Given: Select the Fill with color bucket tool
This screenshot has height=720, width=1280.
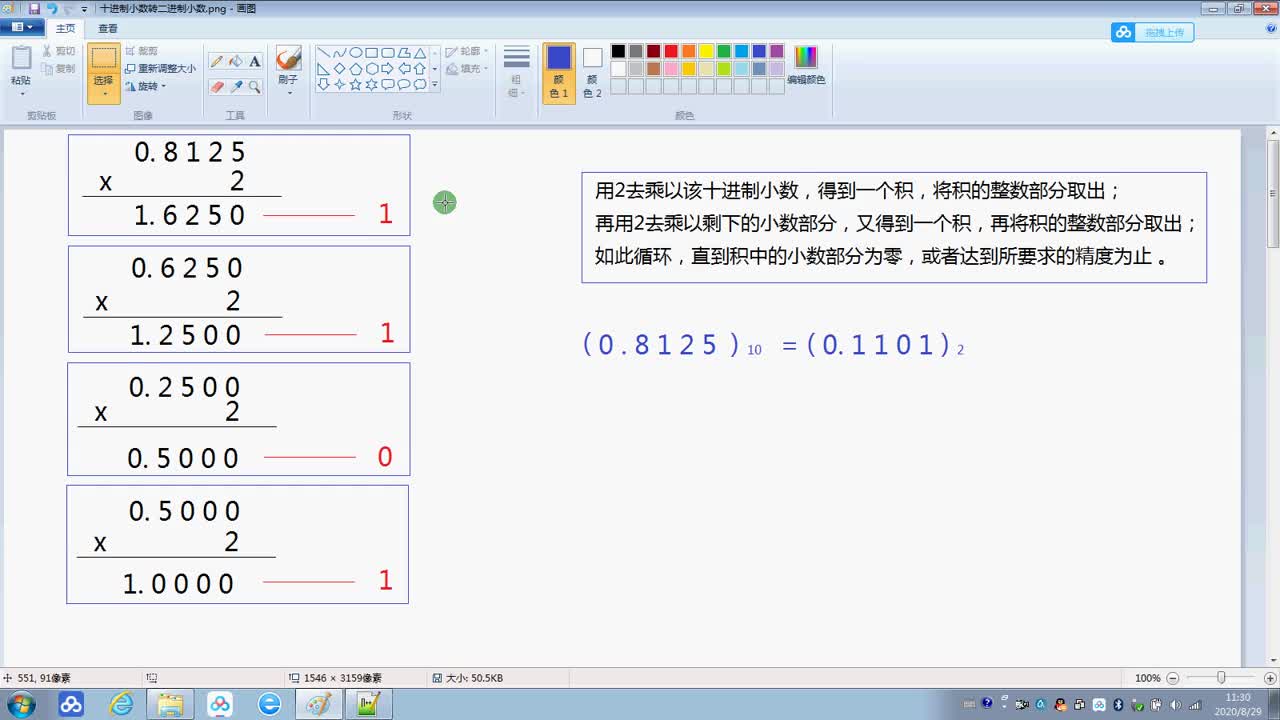Looking at the screenshot, I should coord(236,61).
